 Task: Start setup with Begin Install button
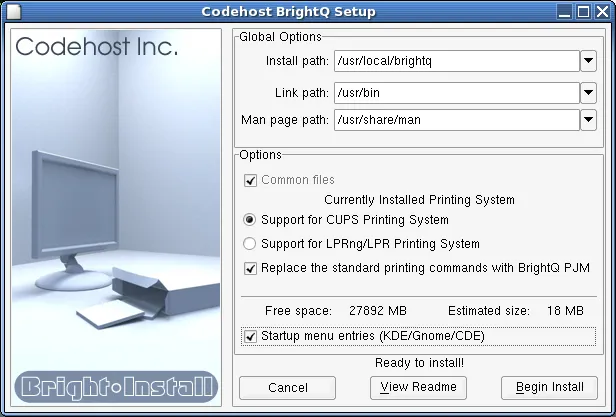point(549,388)
